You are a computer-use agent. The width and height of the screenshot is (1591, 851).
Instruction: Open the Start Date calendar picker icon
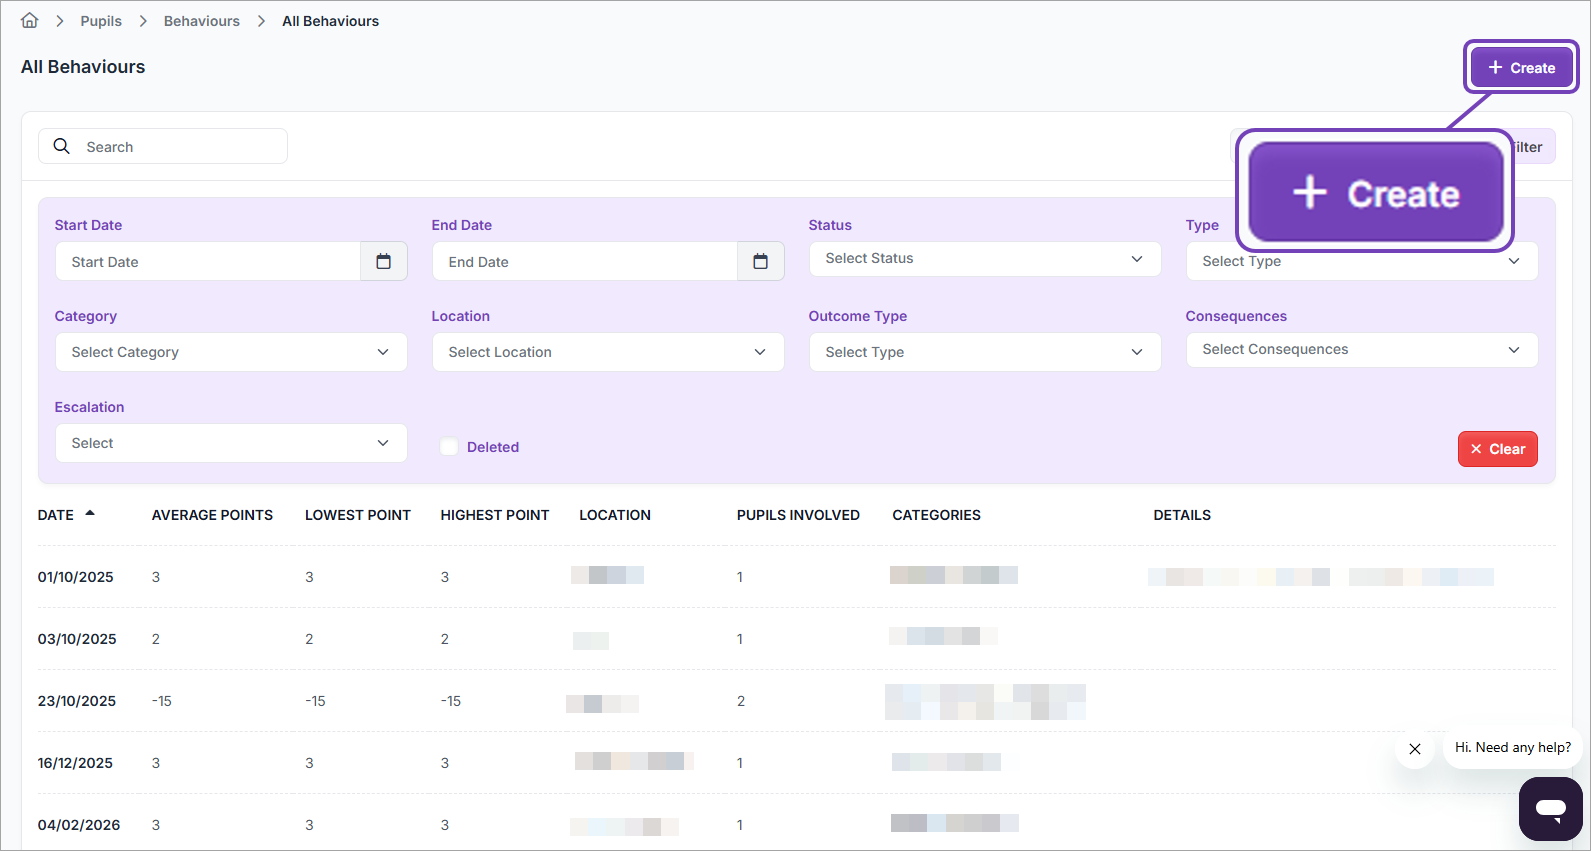pos(383,262)
